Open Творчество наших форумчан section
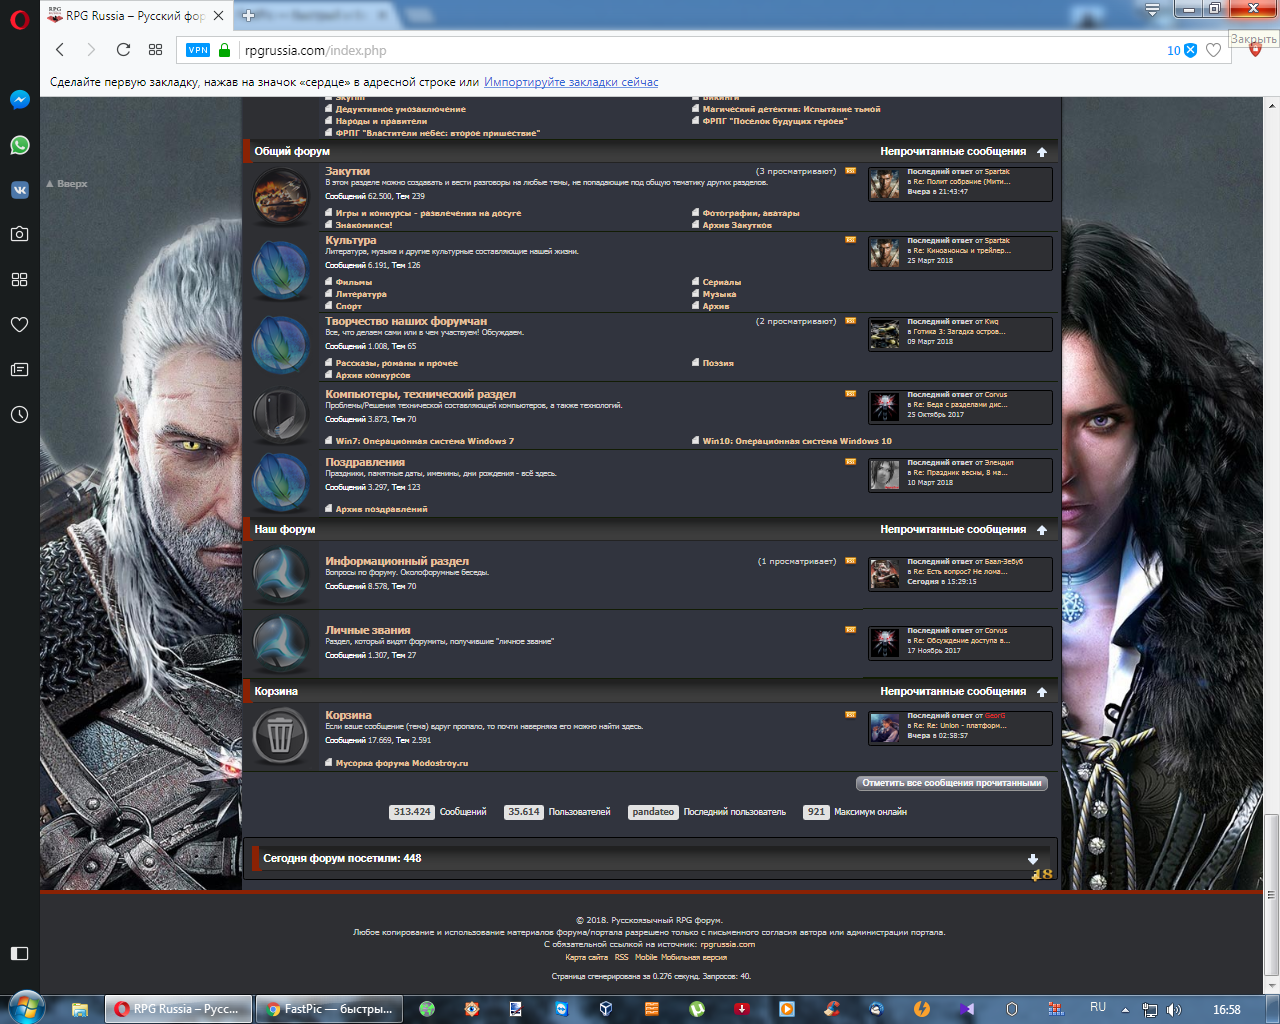1280x1024 pixels. pyautogui.click(x=406, y=321)
